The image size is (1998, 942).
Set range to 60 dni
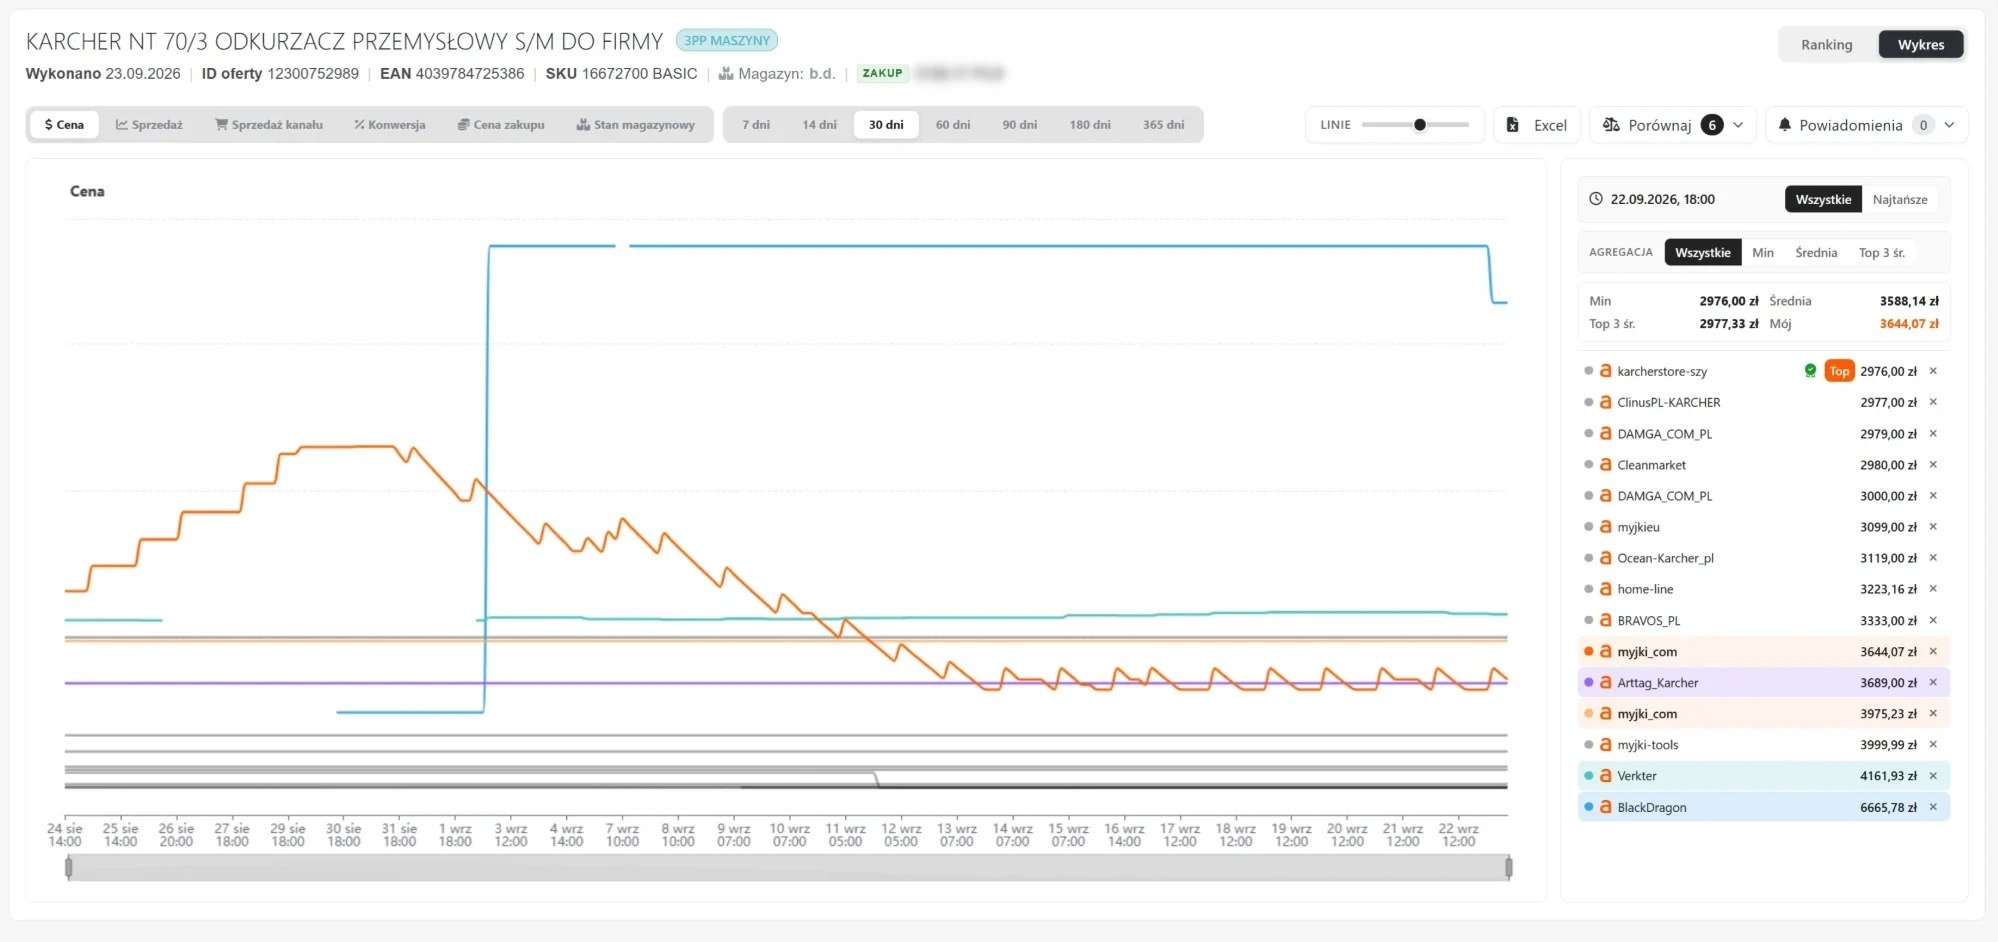[953, 125]
